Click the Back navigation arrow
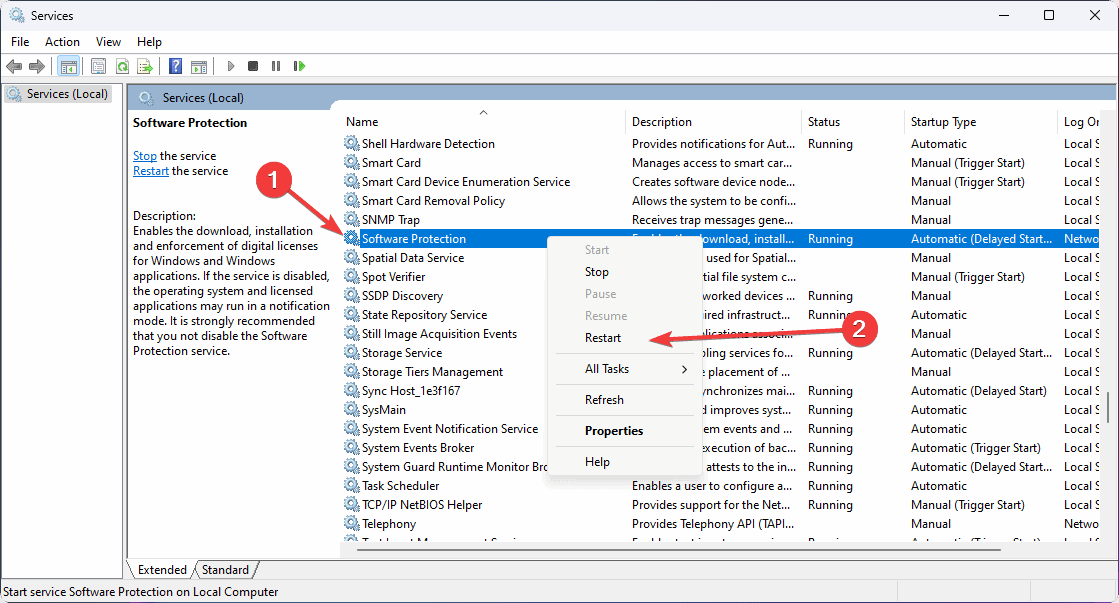The image size is (1119, 603). [14, 66]
